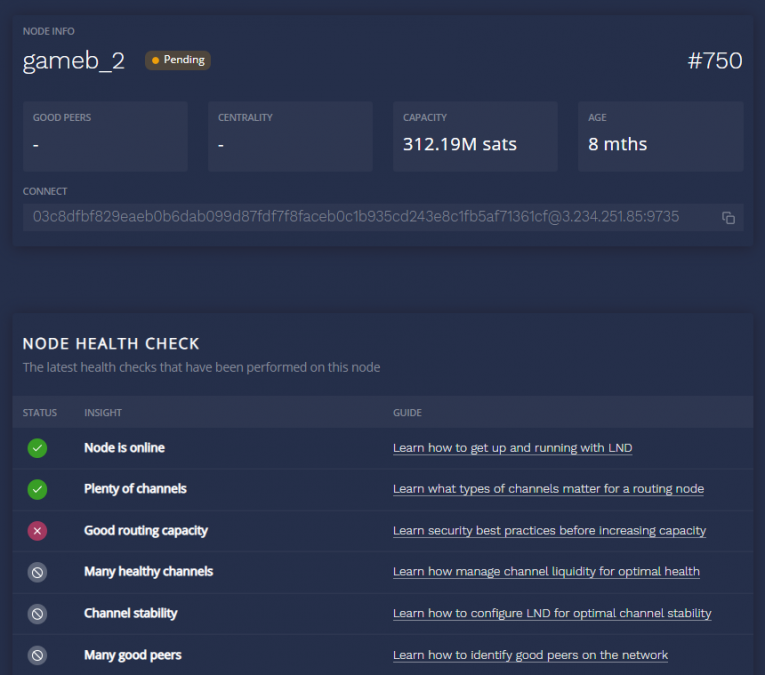Click the Age 8 mths card
The width and height of the screenshot is (765, 675).
click(x=661, y=137)
